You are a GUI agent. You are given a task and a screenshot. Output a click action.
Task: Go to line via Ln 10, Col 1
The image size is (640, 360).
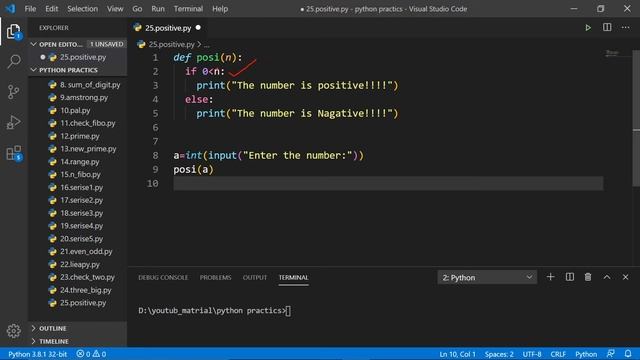coord(457,354)
